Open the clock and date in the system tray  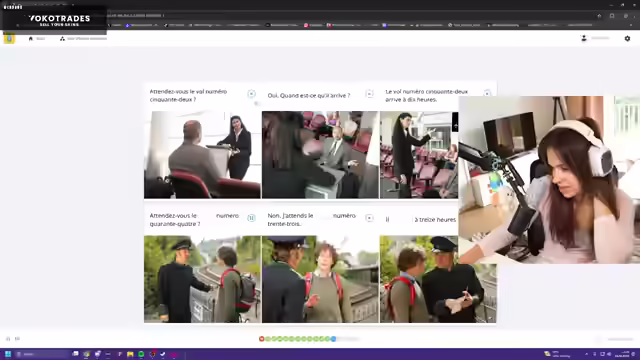(622, 354)
